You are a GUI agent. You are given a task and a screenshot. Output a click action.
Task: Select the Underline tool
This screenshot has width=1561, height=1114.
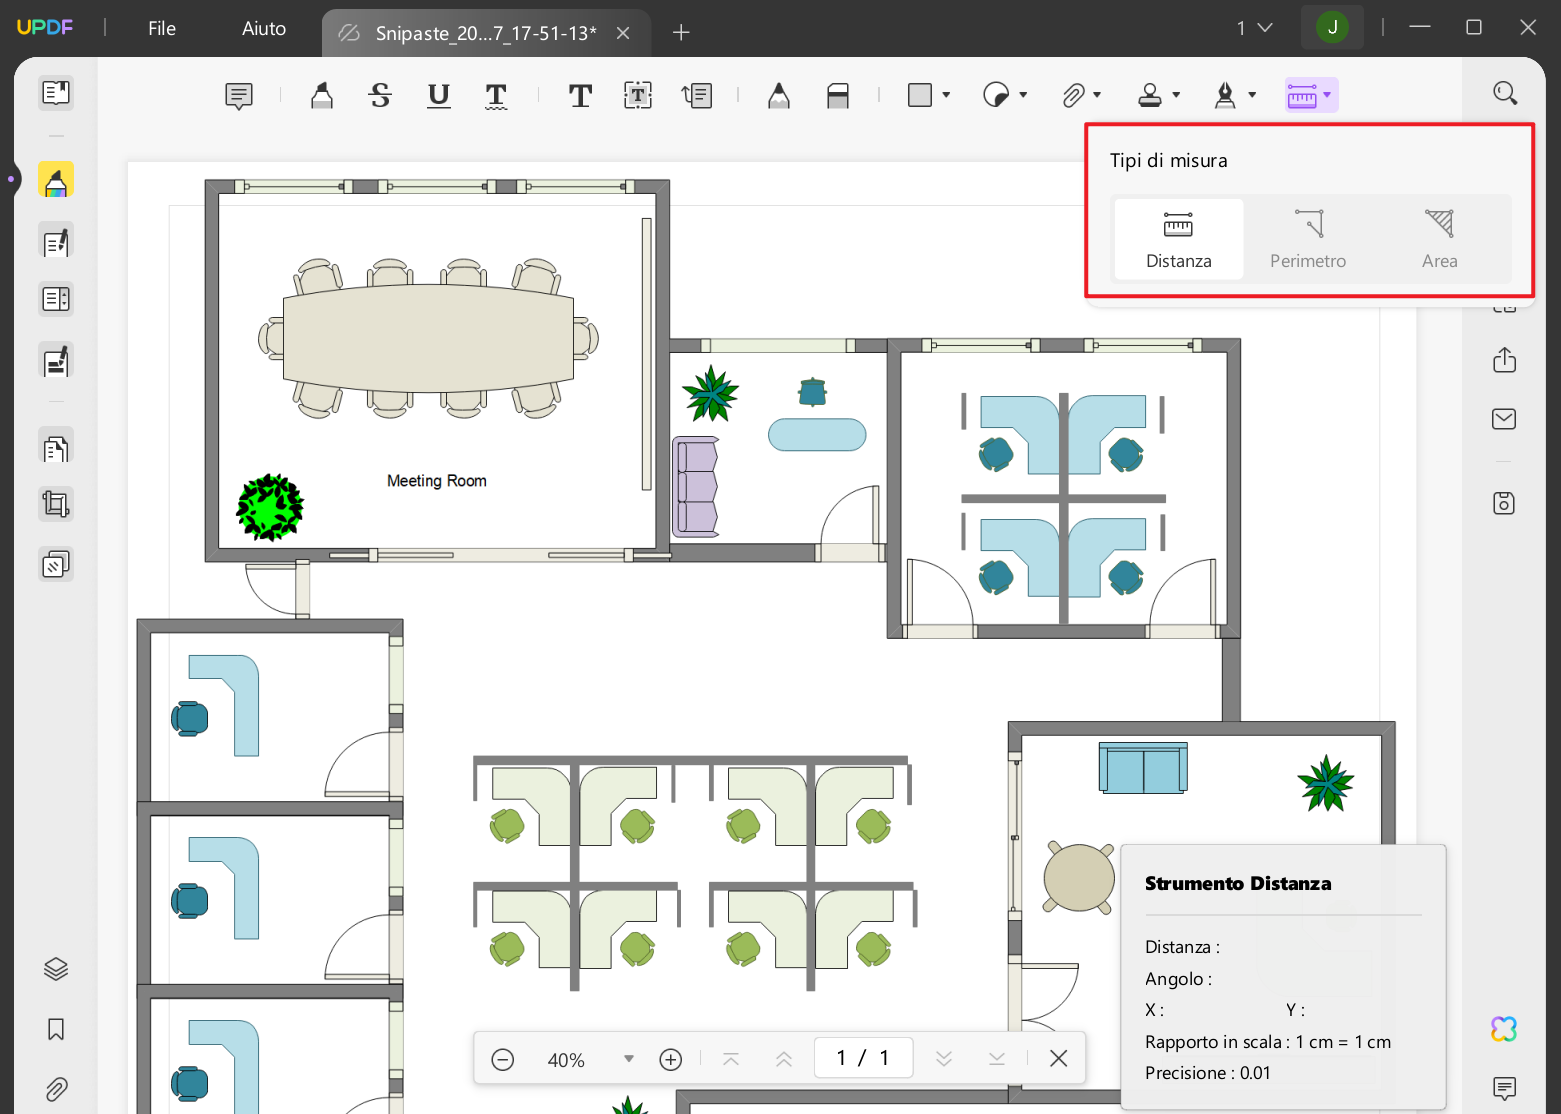click(438, 96)
